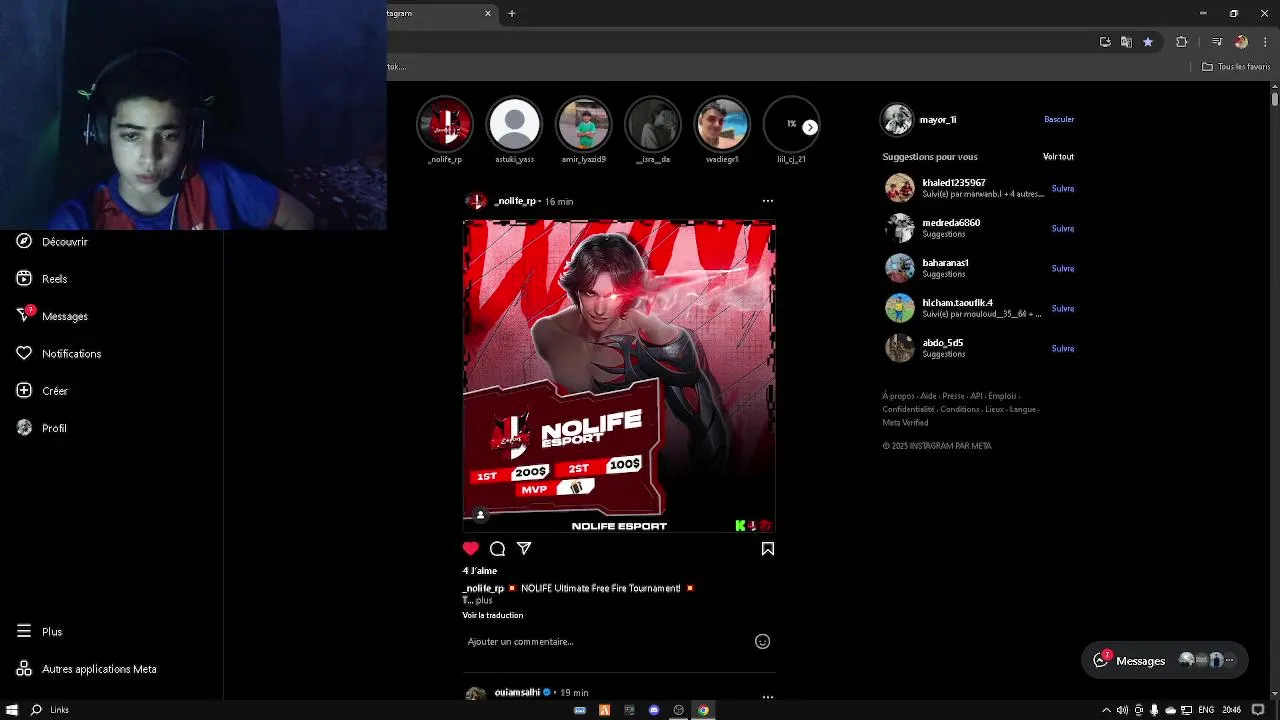Click Confidentialité footer link
1280x720 pixels.
[x=908, y=409]
